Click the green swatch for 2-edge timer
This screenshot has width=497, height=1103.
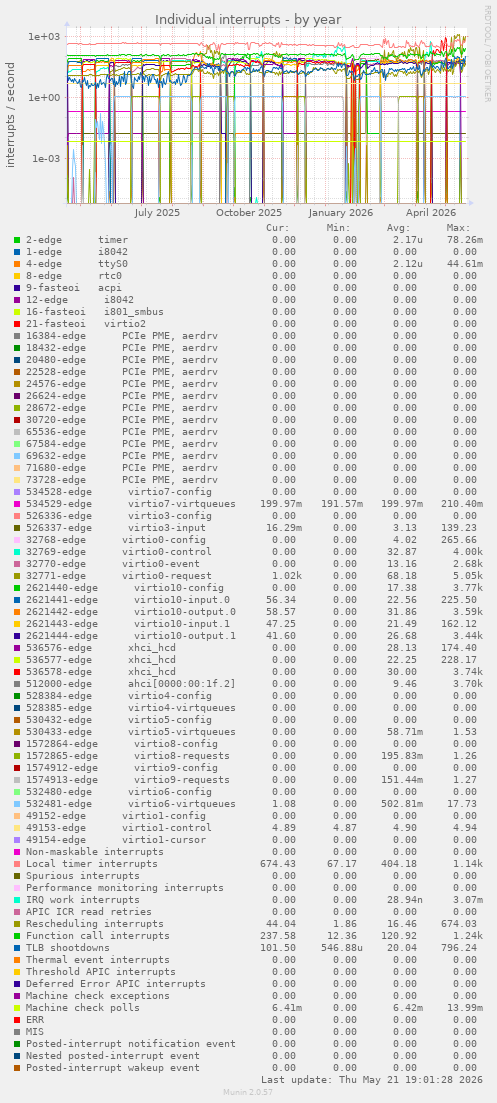click(x=17, y=240)
